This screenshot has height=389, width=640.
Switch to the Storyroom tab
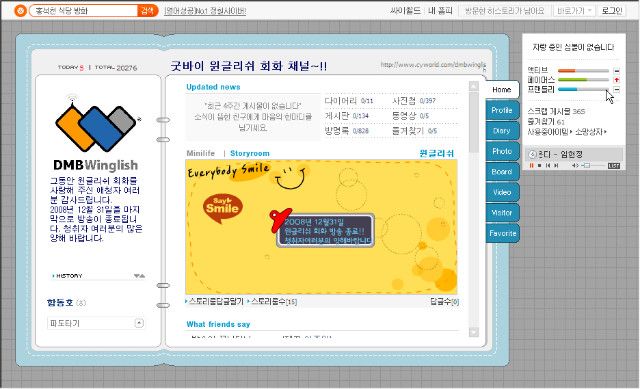(250, 153)
